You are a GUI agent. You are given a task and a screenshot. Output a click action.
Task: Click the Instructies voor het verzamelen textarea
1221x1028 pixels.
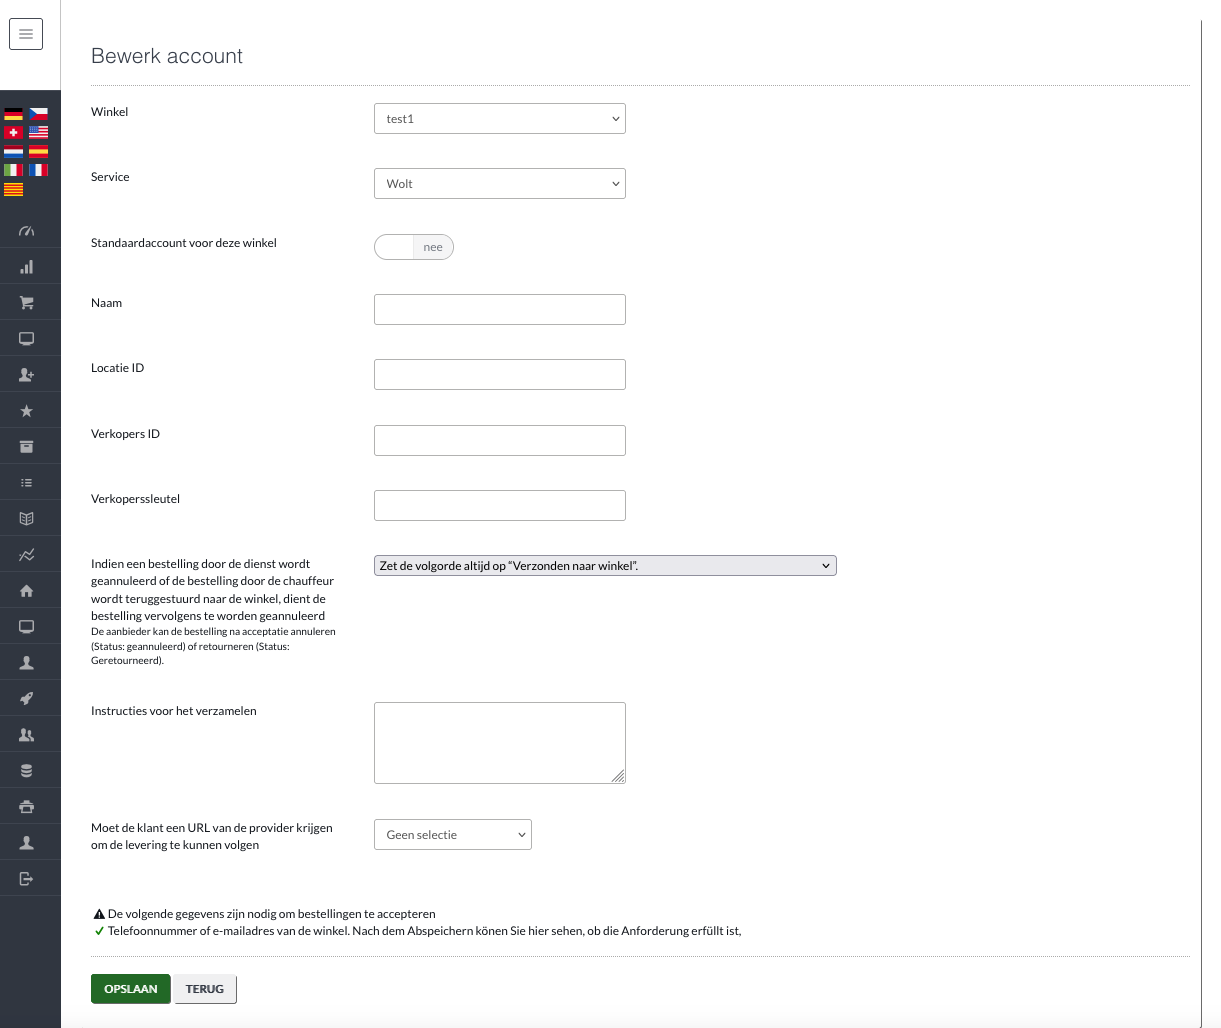499,742
